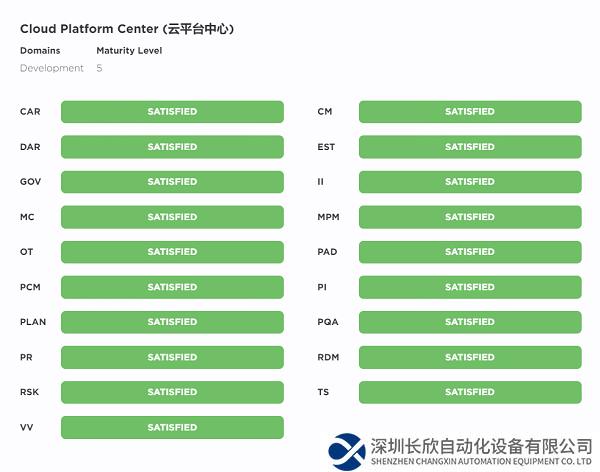Click the MPM row SATISFIED bar
Screen dimensions: 600x472
coord(470,217)
